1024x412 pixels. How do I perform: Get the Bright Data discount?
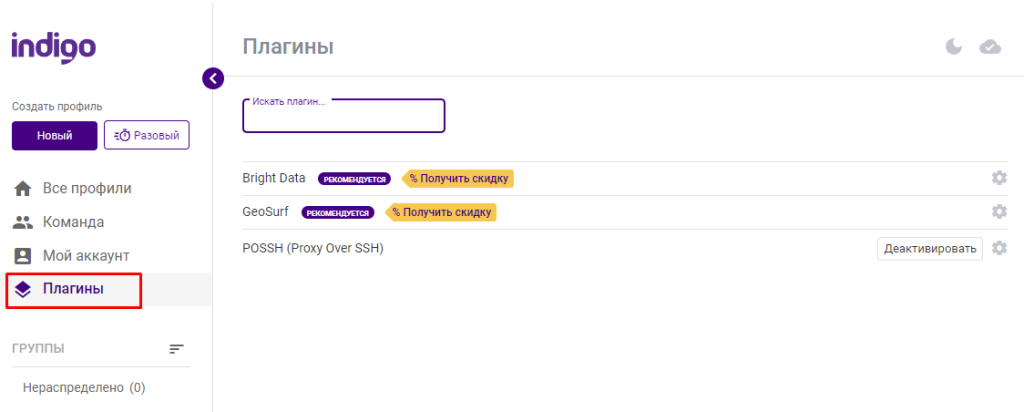(x=458, y=178)
